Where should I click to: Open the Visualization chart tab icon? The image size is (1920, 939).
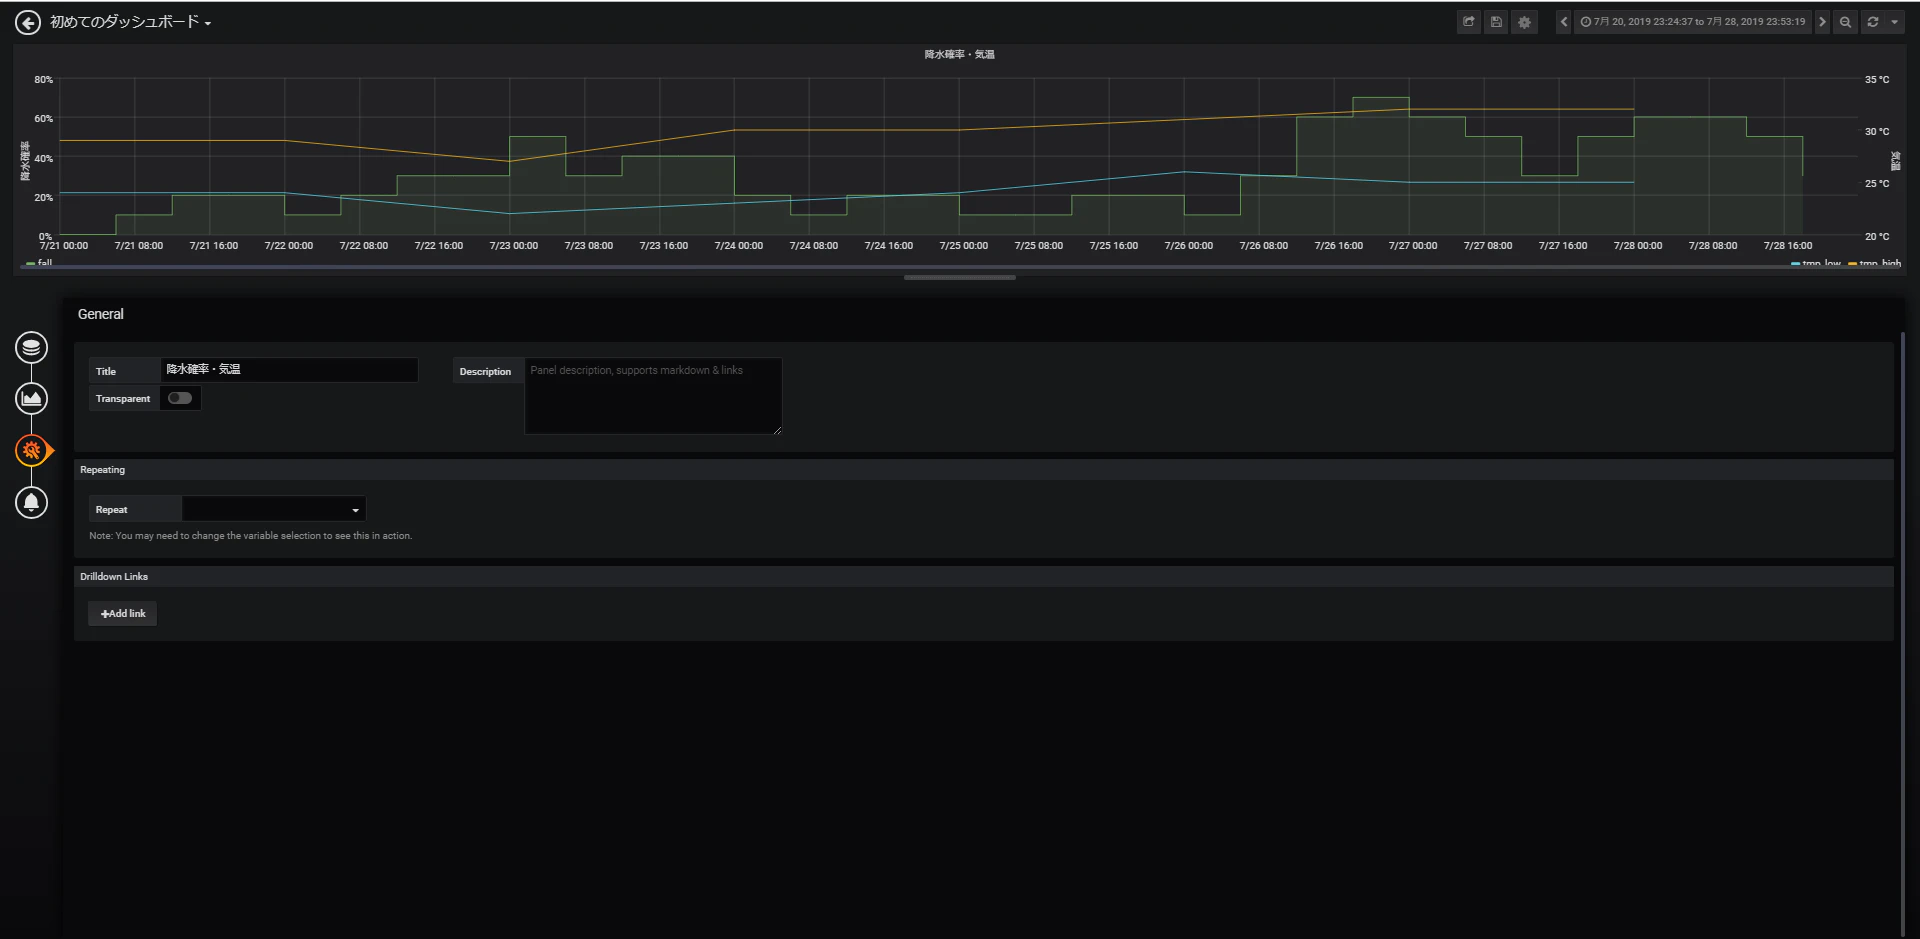coord(32,399)
